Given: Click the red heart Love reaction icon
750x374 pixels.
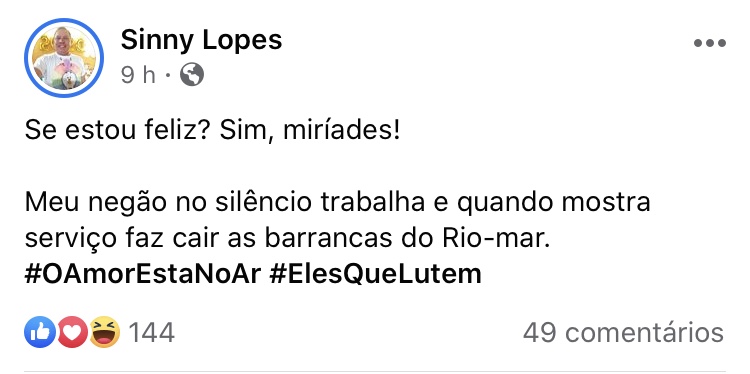Looking at the screenshot, I should coord(72,332).
